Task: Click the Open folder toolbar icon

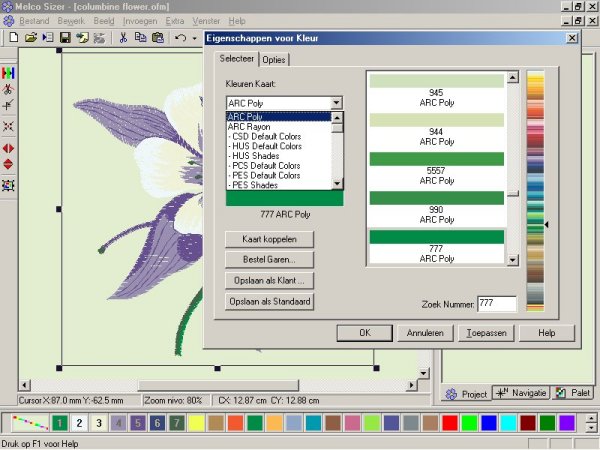Action: pyautogui.click(x=31, y=38)
